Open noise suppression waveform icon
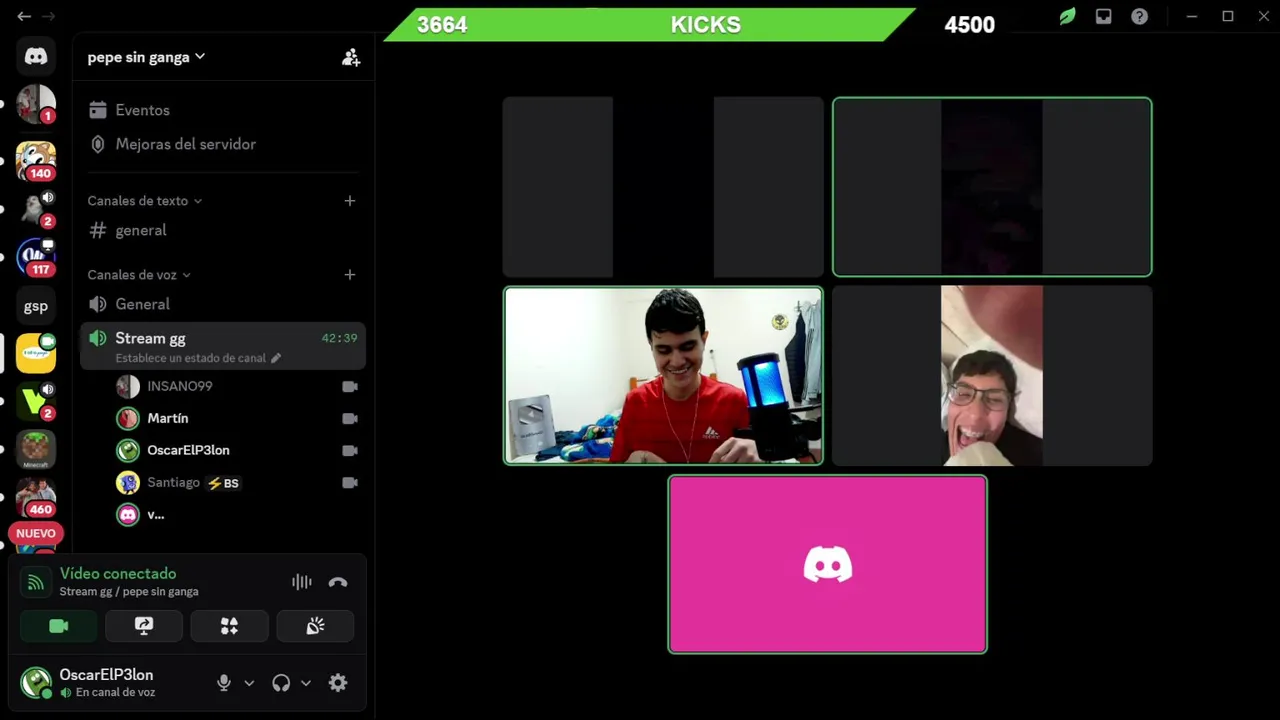Image resolution: width=1280 pixels, height=720 pixels. tap(301, 582)
